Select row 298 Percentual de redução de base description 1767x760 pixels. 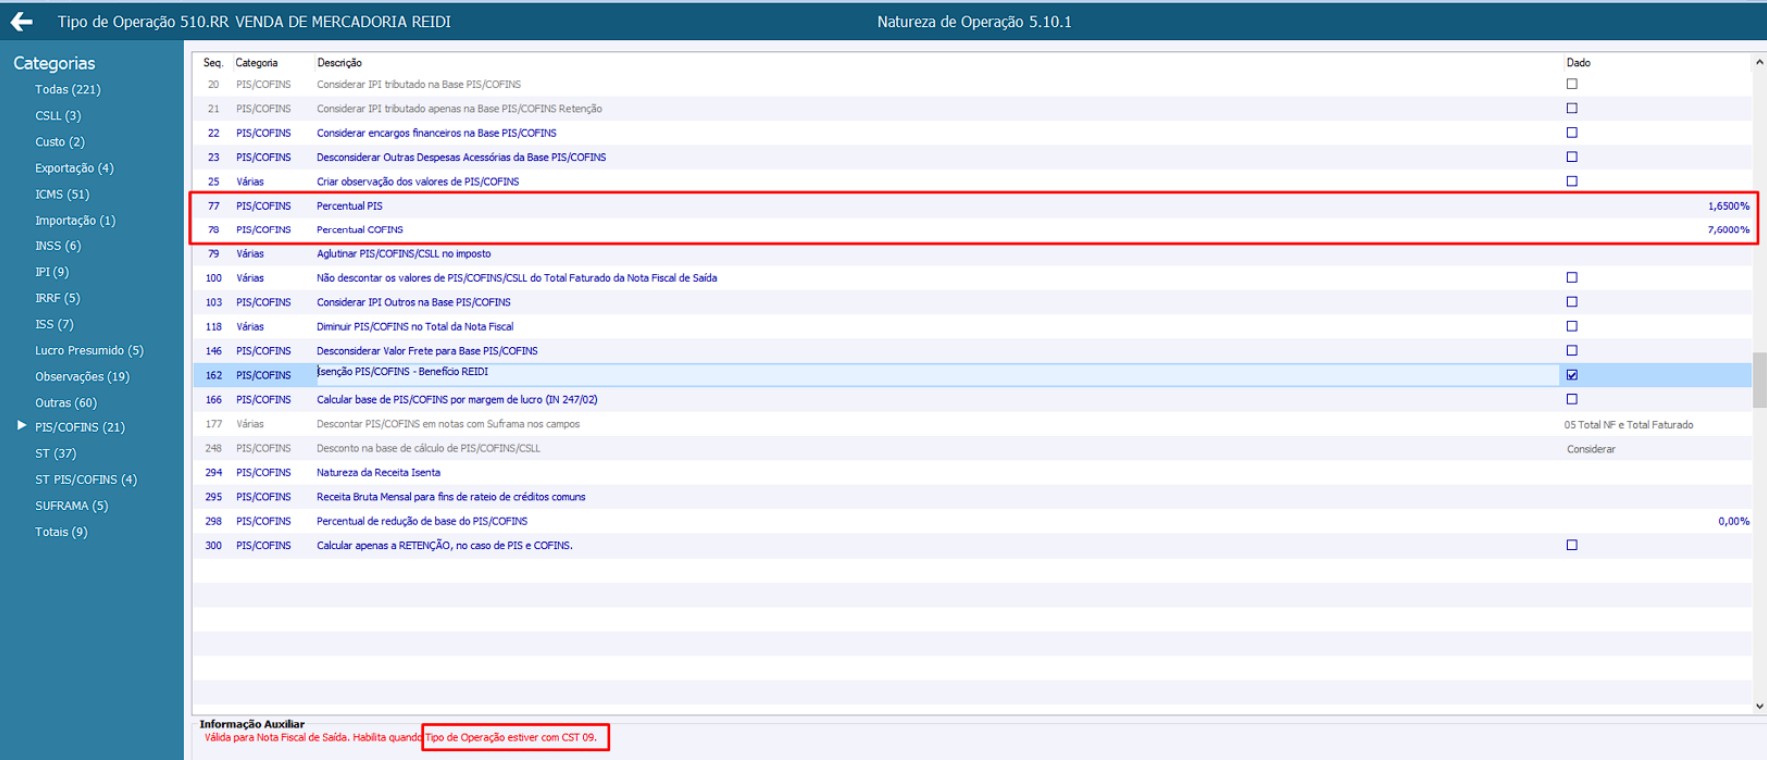(422, 521)
